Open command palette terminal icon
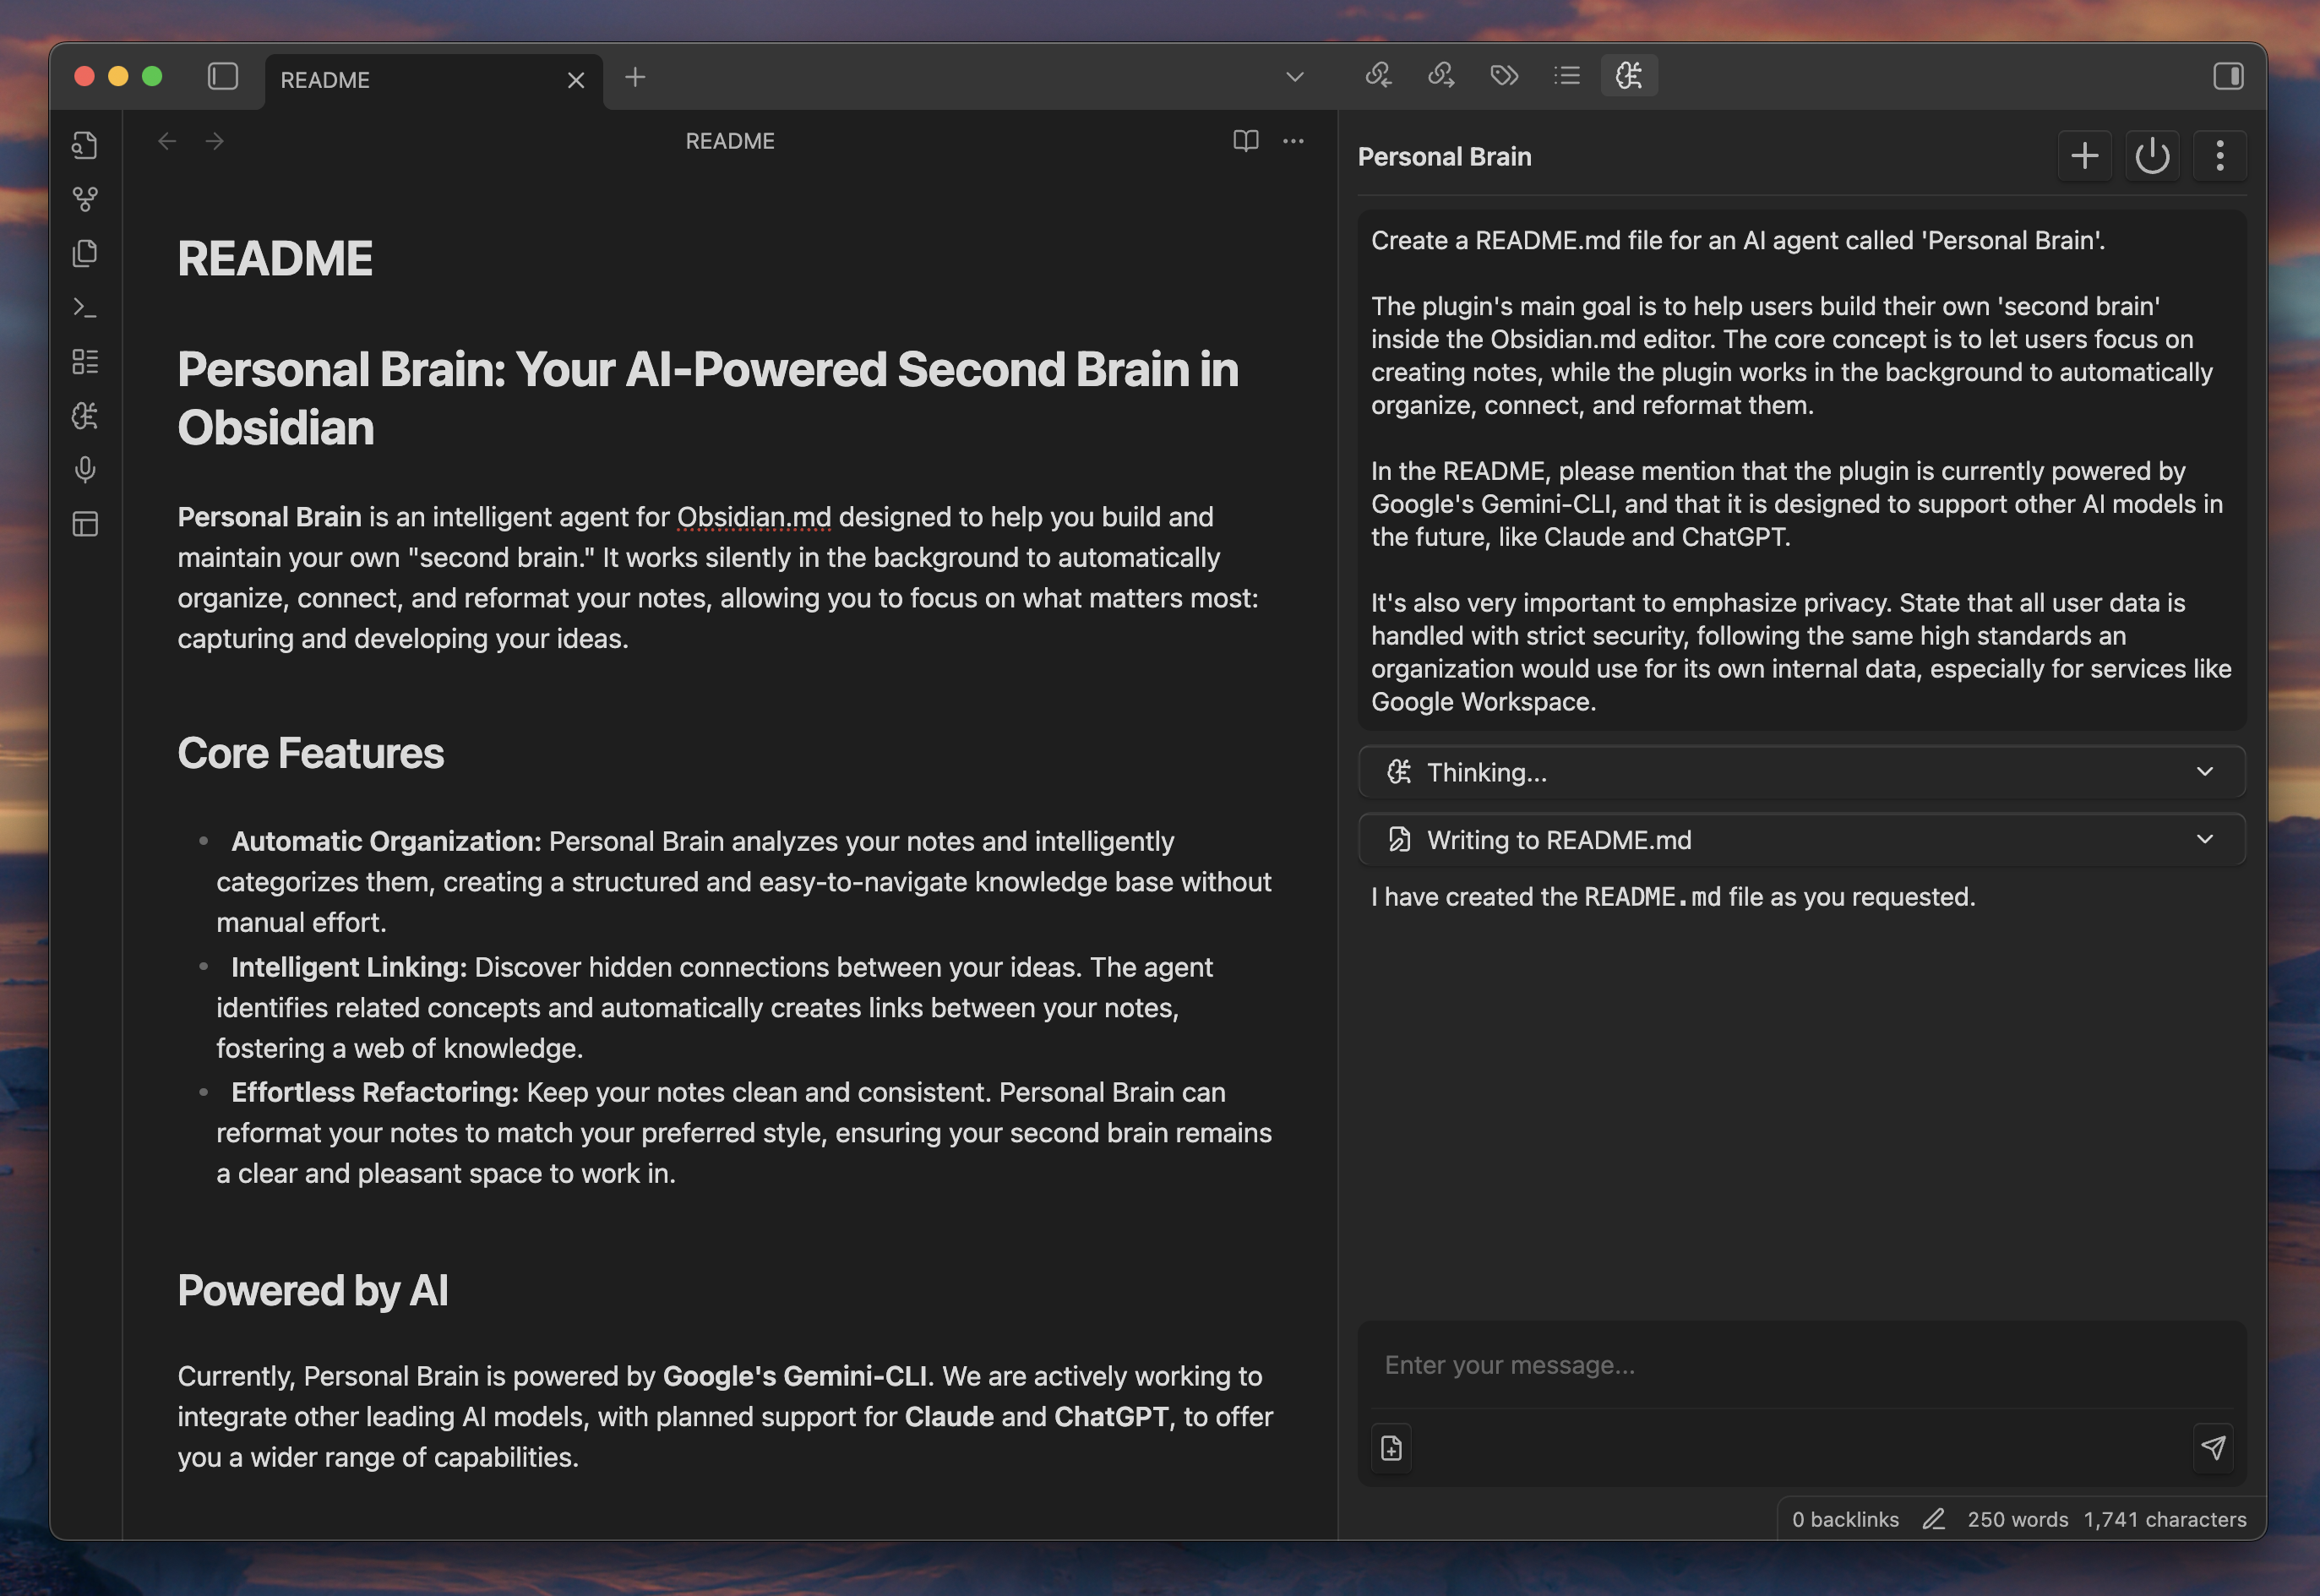Viewport: 2320px width, 1596px height. 85,308
